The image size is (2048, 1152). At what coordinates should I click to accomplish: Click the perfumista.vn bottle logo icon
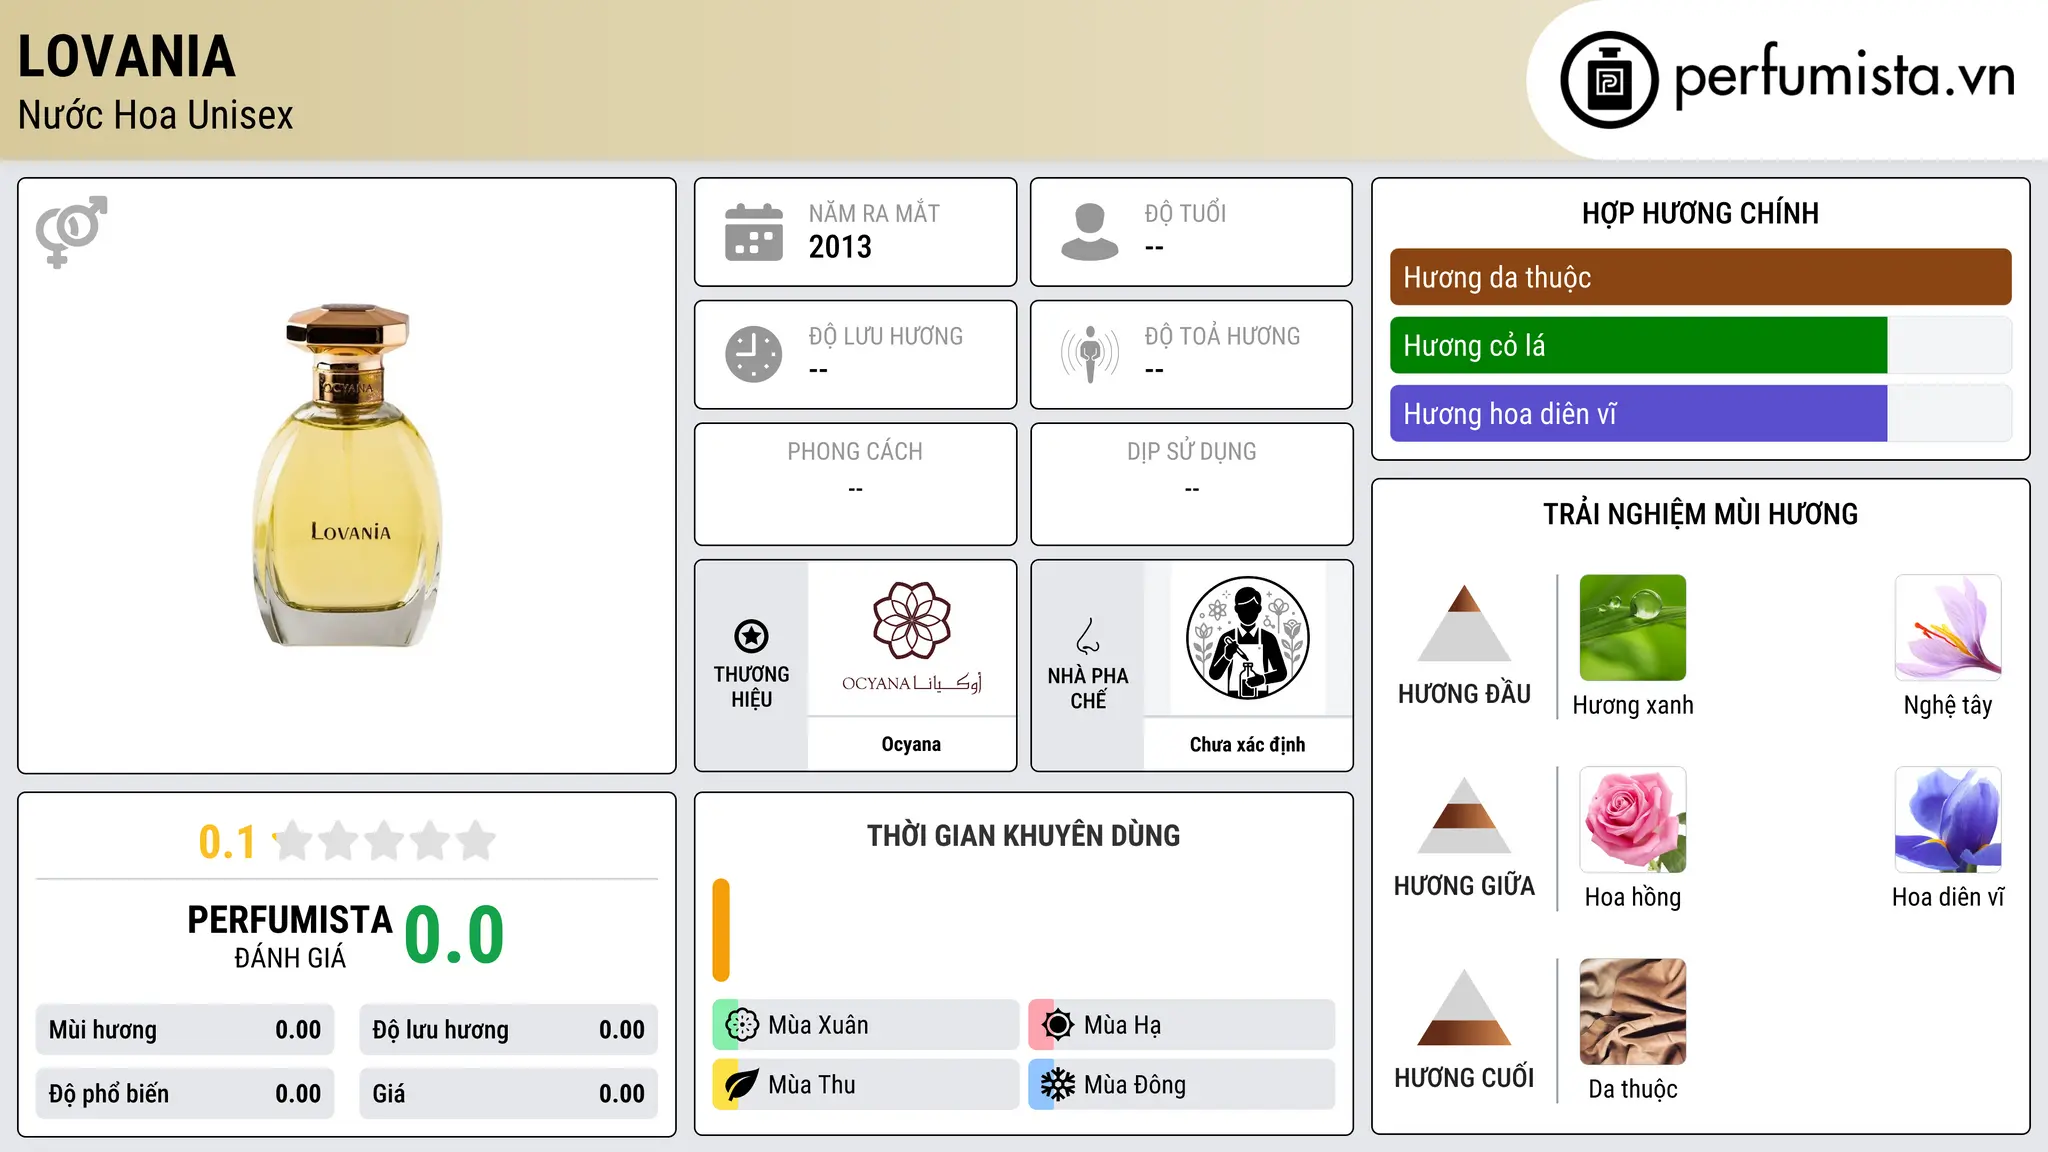pos(1609,80)
